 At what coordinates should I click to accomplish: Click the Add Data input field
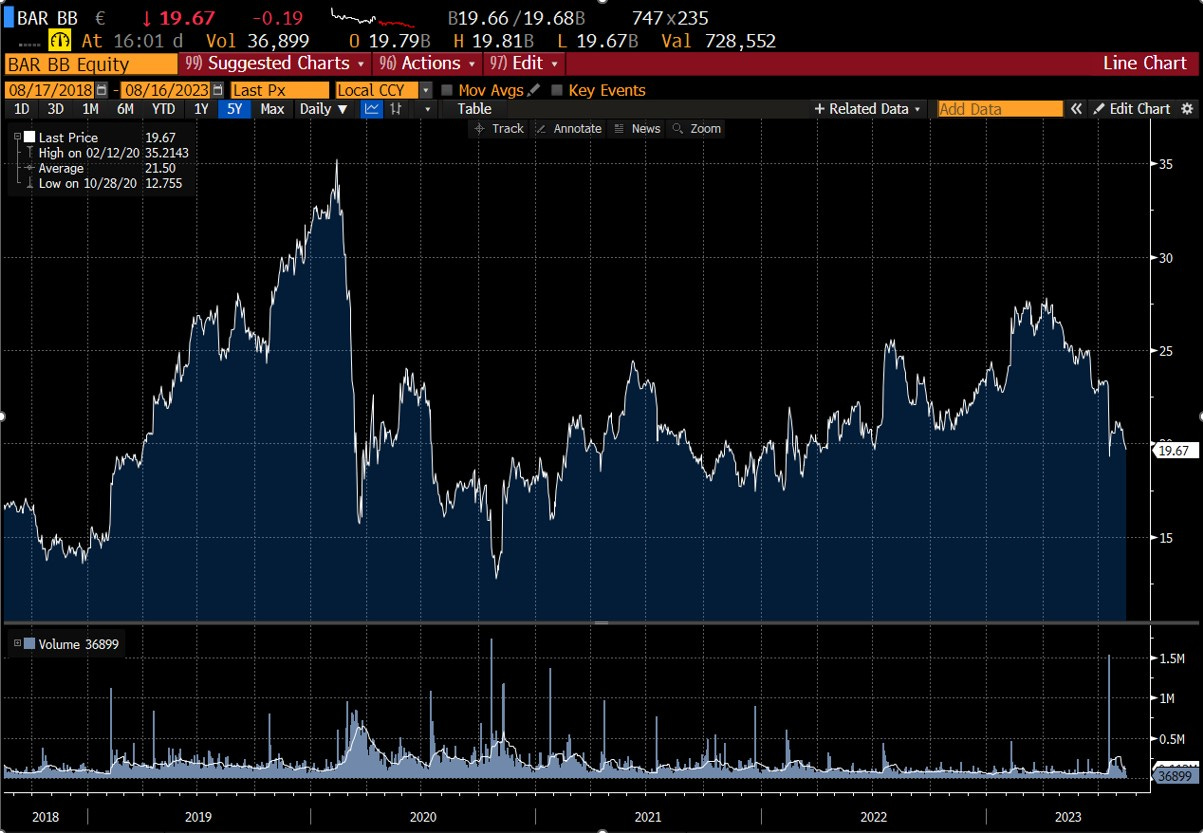[1000, 109]
